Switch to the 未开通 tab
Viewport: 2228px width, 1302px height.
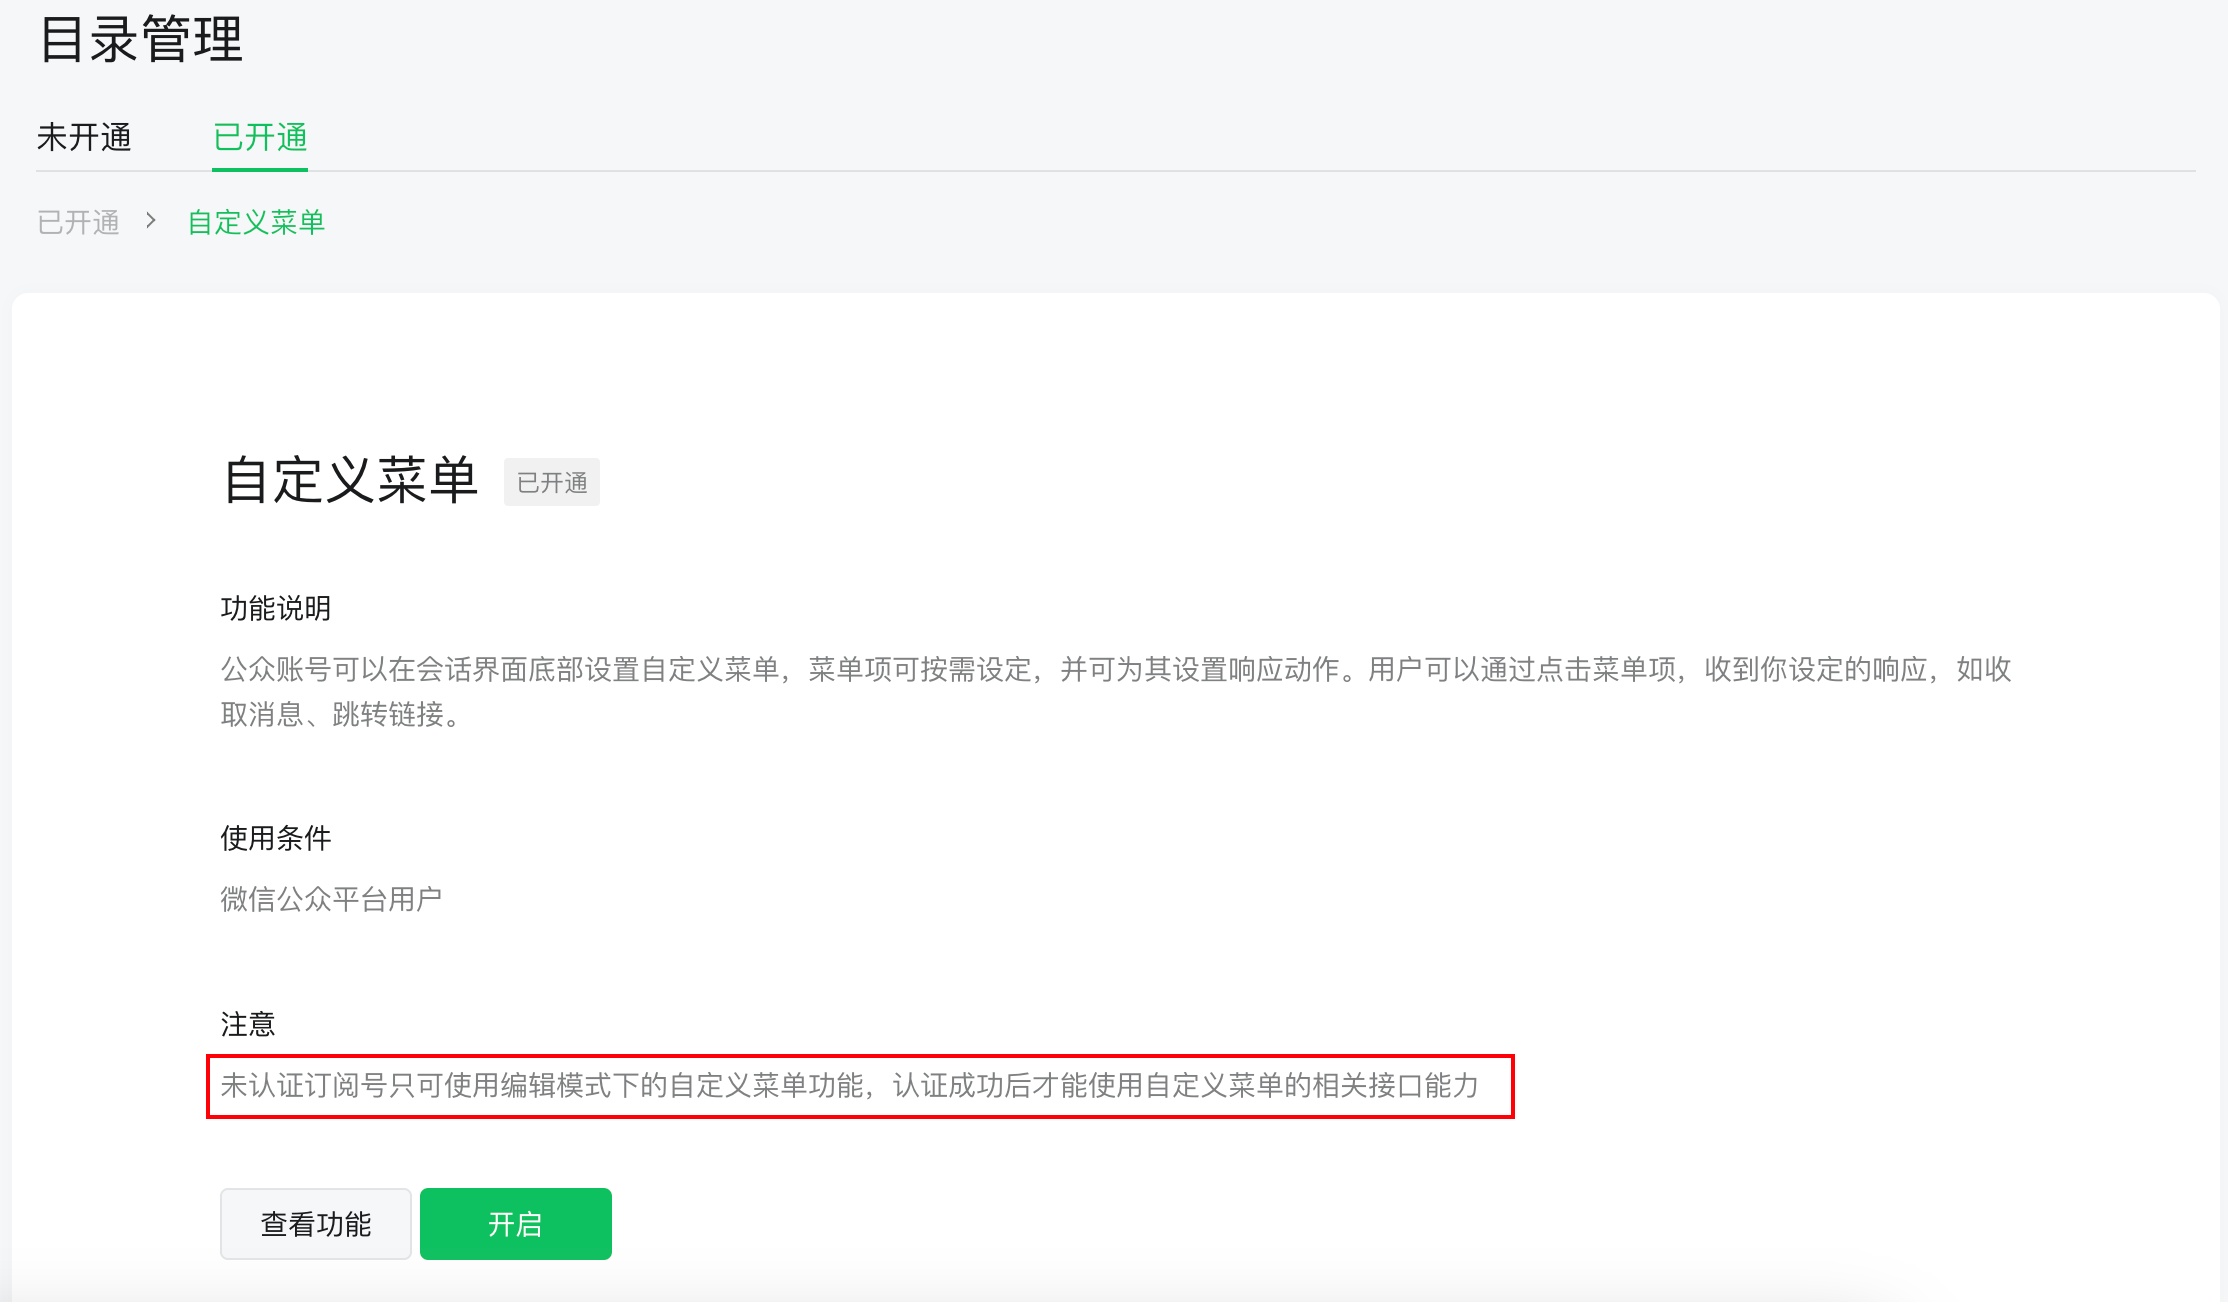84,137
